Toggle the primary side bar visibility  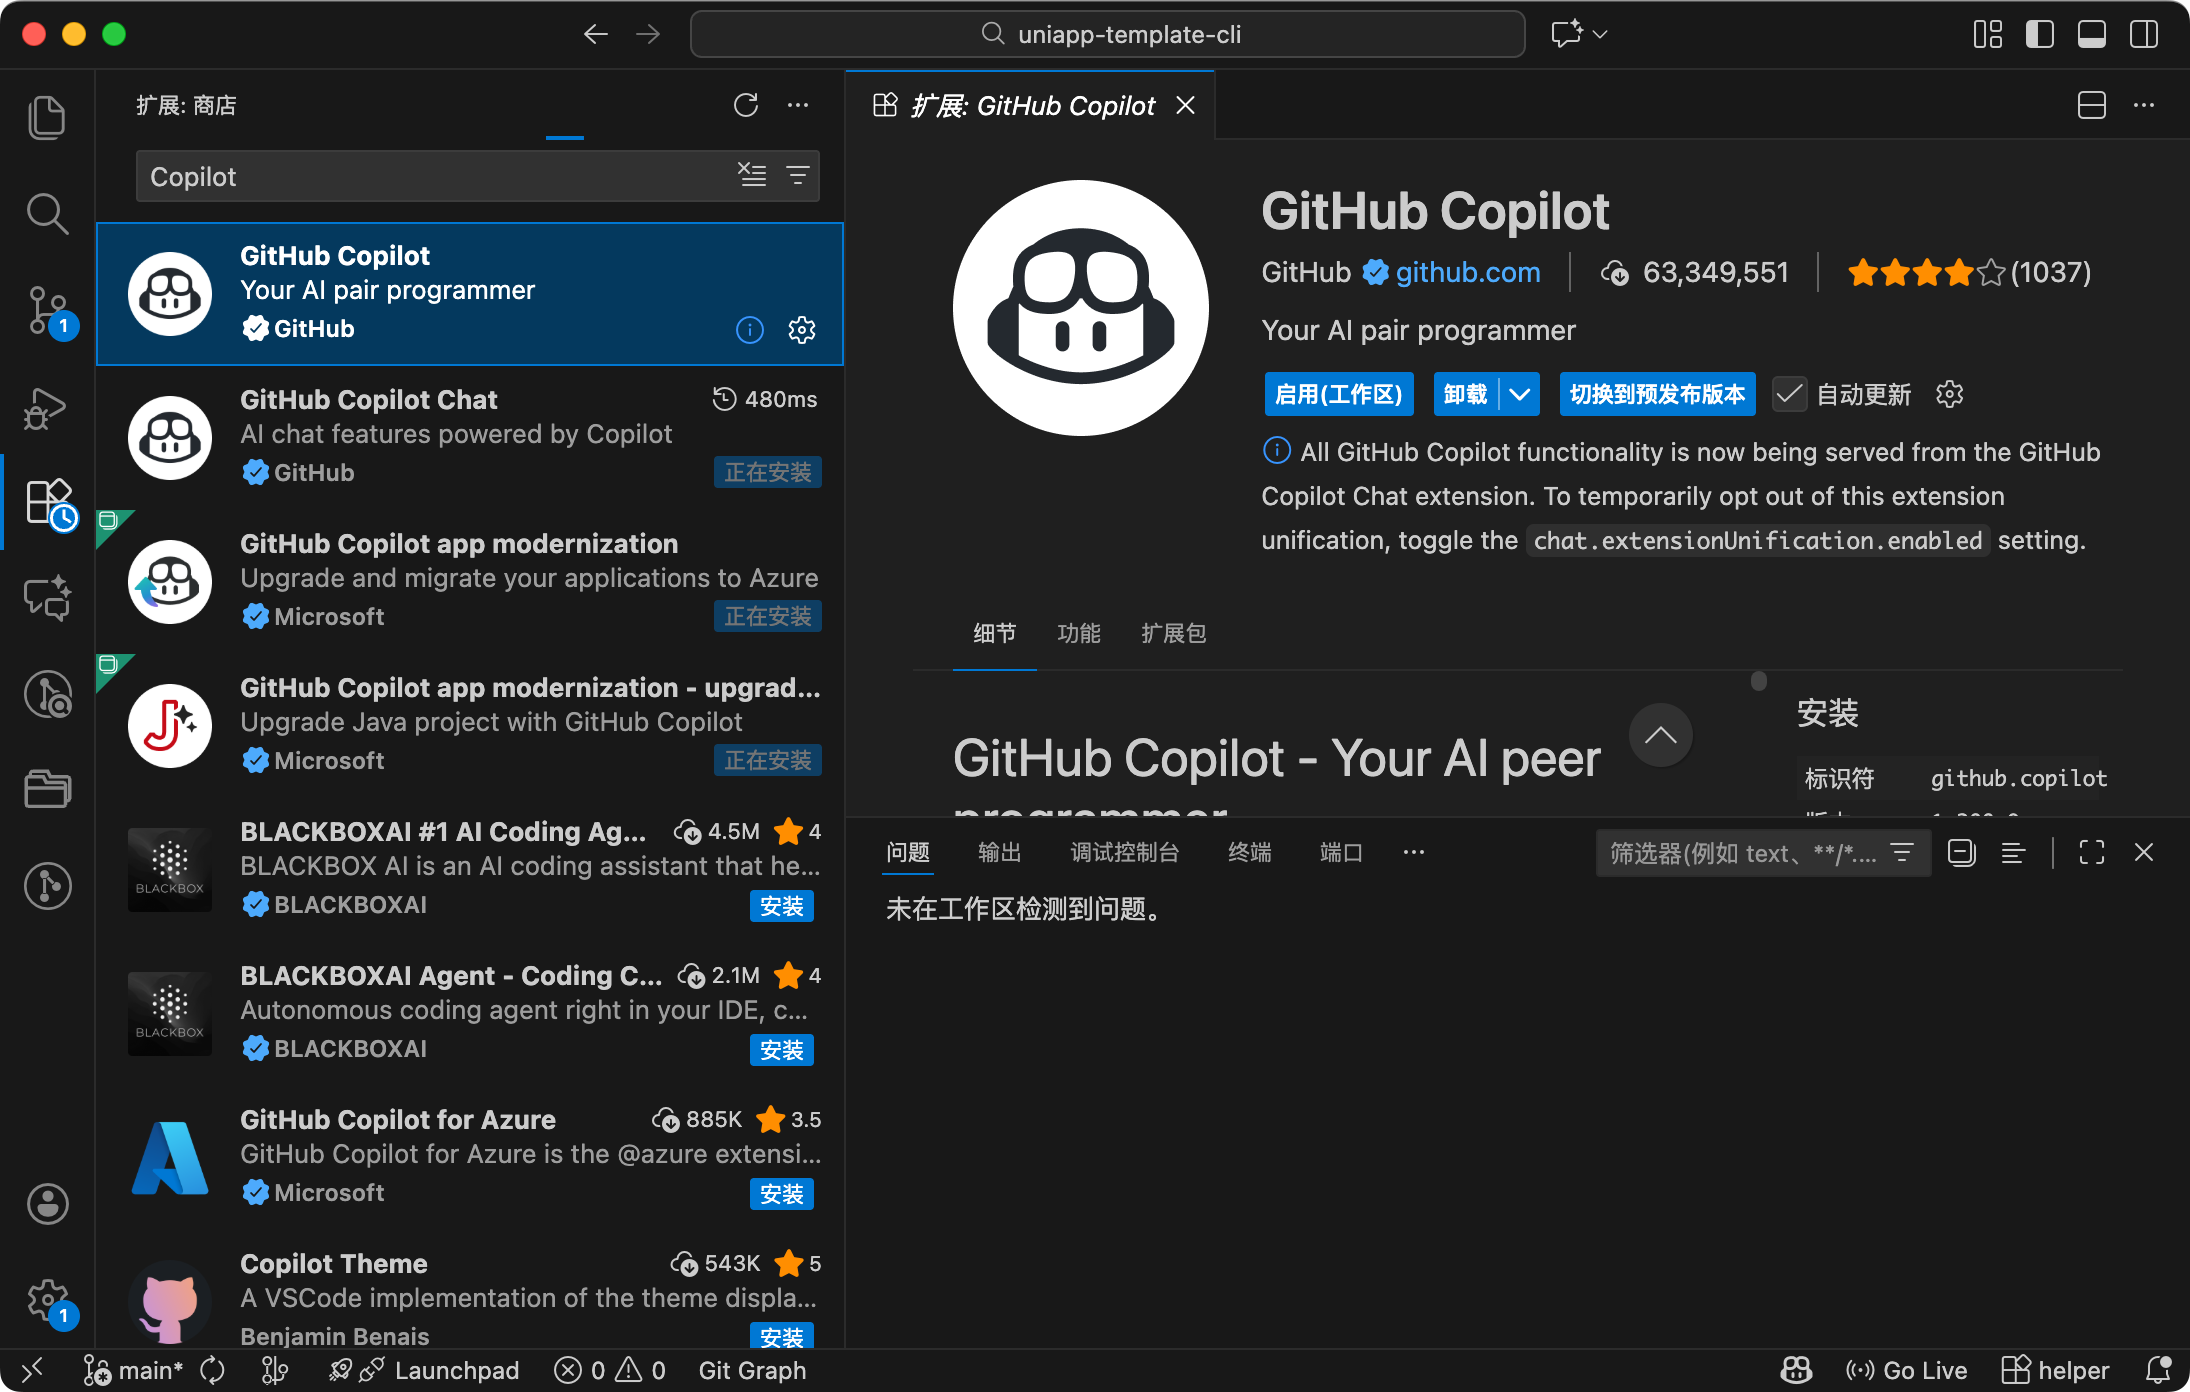tap(2039, 34)
